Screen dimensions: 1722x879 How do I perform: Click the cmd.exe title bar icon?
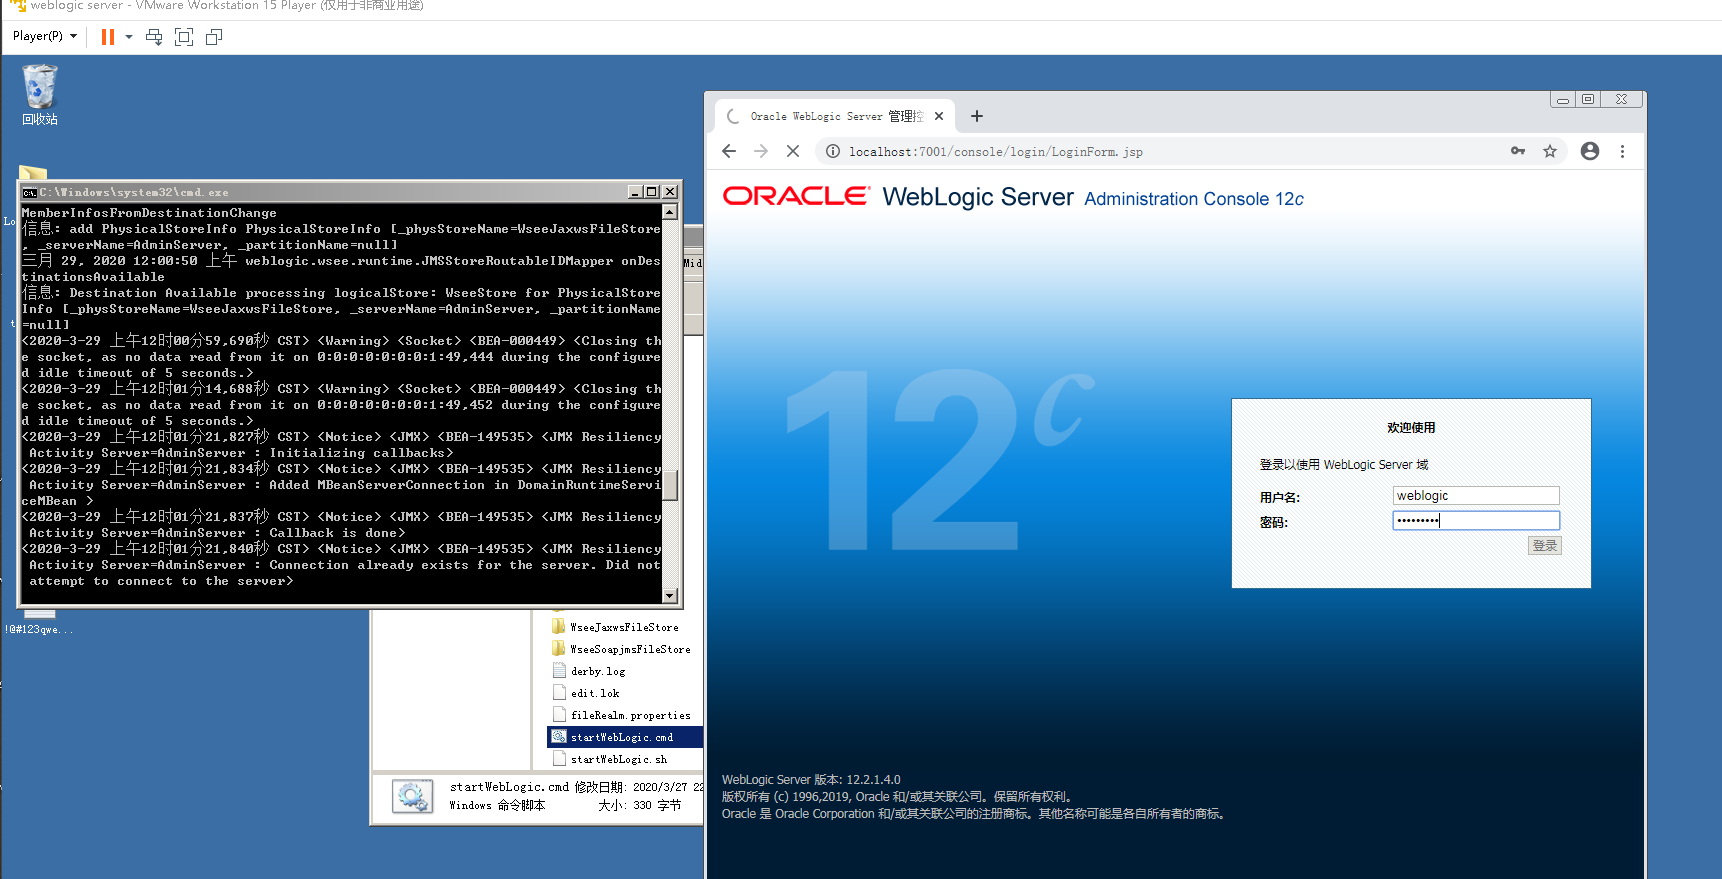(x=30, y=192)
